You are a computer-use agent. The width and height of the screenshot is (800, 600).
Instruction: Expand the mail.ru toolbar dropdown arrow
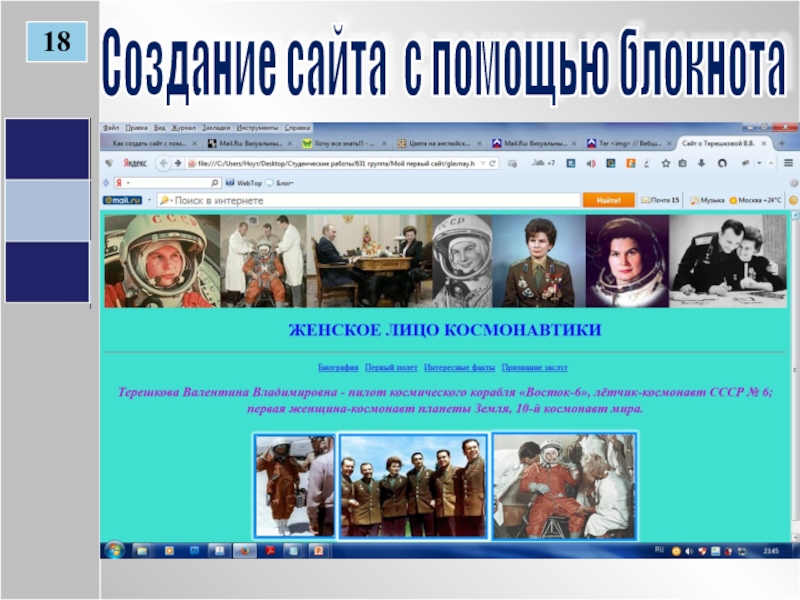tap(149, 201)
